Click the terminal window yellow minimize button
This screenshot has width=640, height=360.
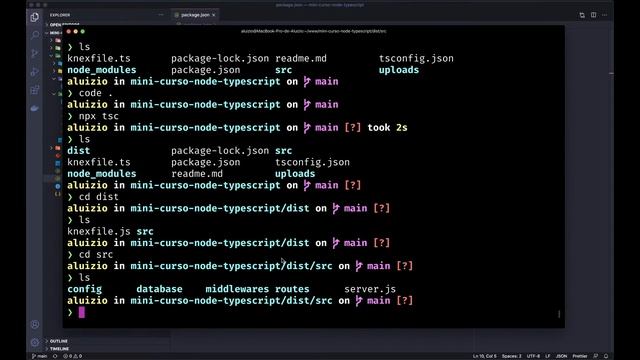click(x=76, y=31)
